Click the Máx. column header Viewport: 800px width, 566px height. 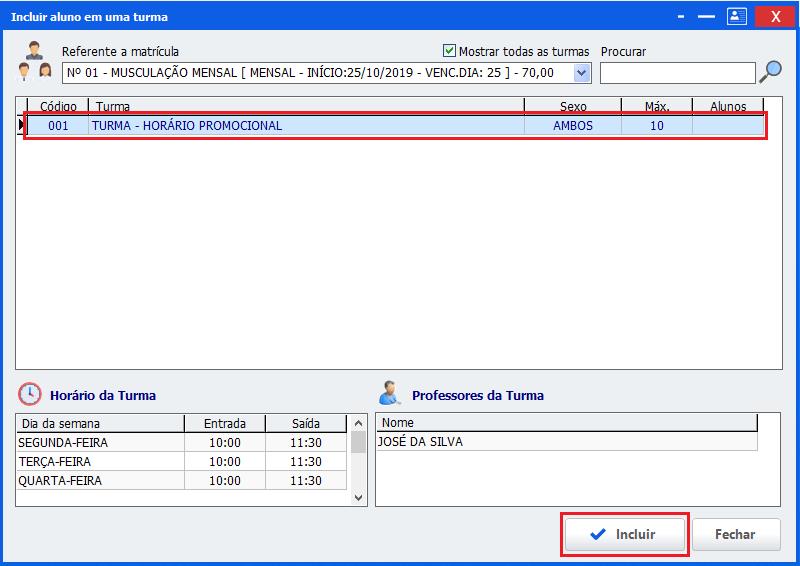pos(657,106)
